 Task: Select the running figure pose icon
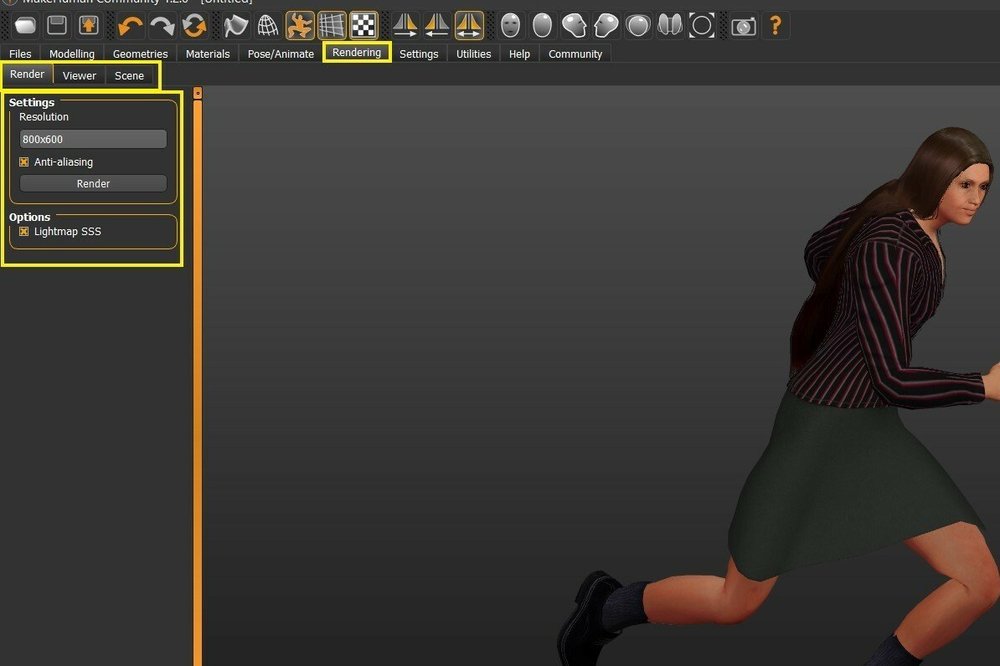tap(300, 25)
